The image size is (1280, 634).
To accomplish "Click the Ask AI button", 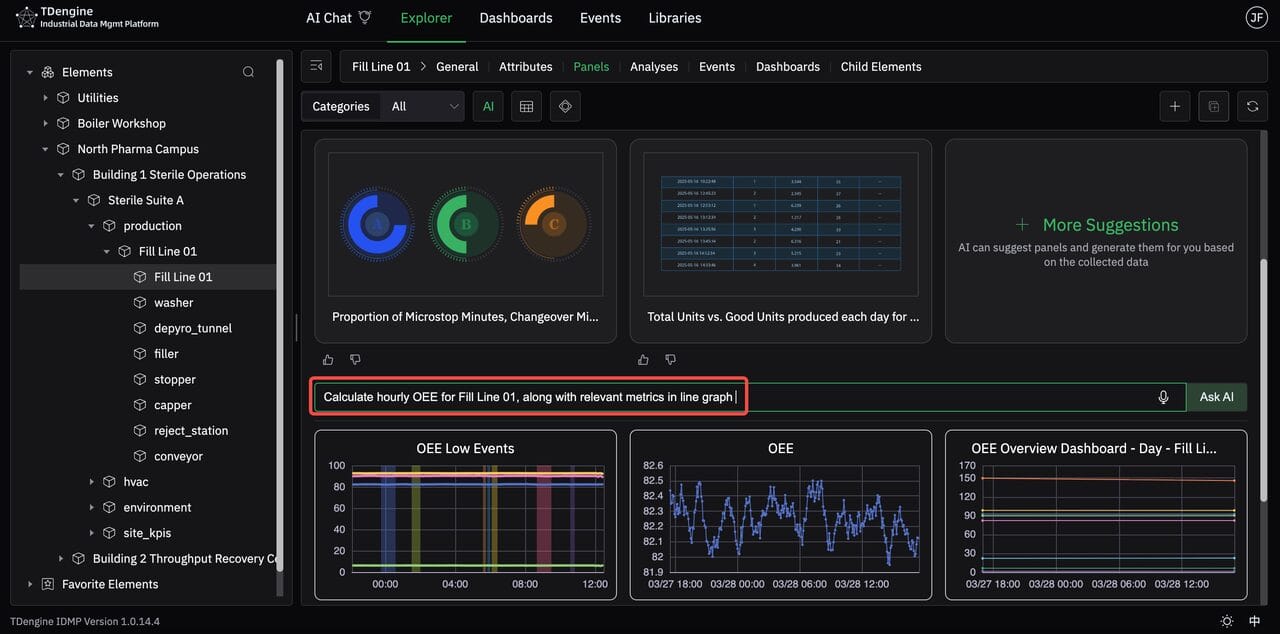I will pos(1216,397).
